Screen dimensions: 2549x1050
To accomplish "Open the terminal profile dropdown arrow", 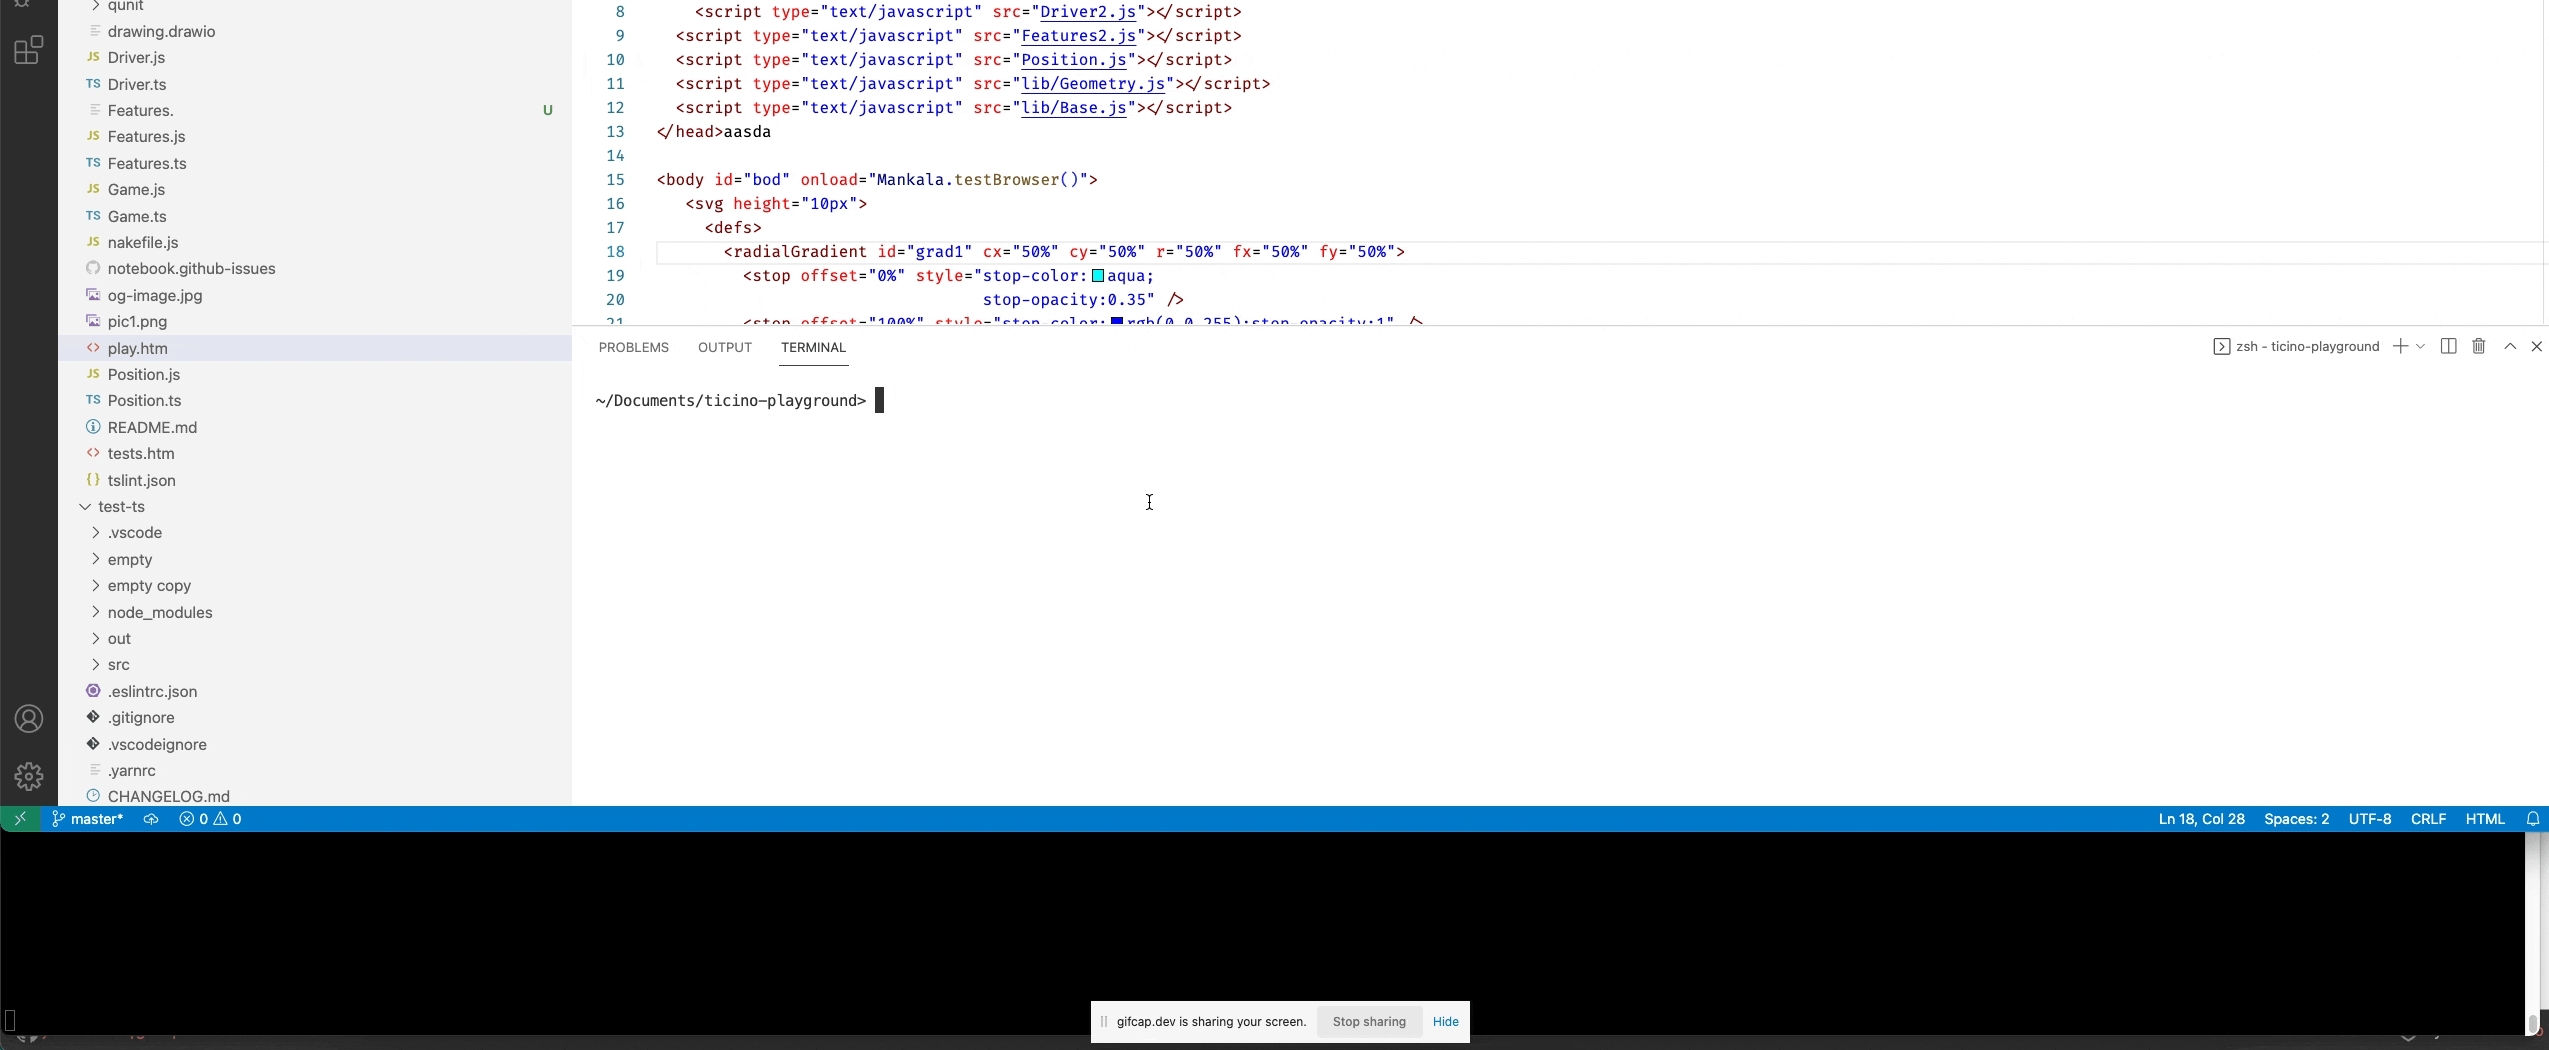I will pos(2422,345).
